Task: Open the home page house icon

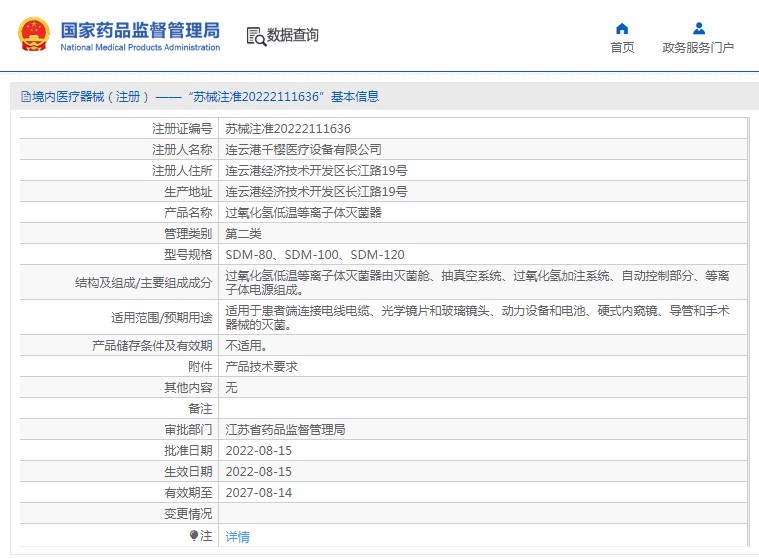Action: tap(622, 29)
